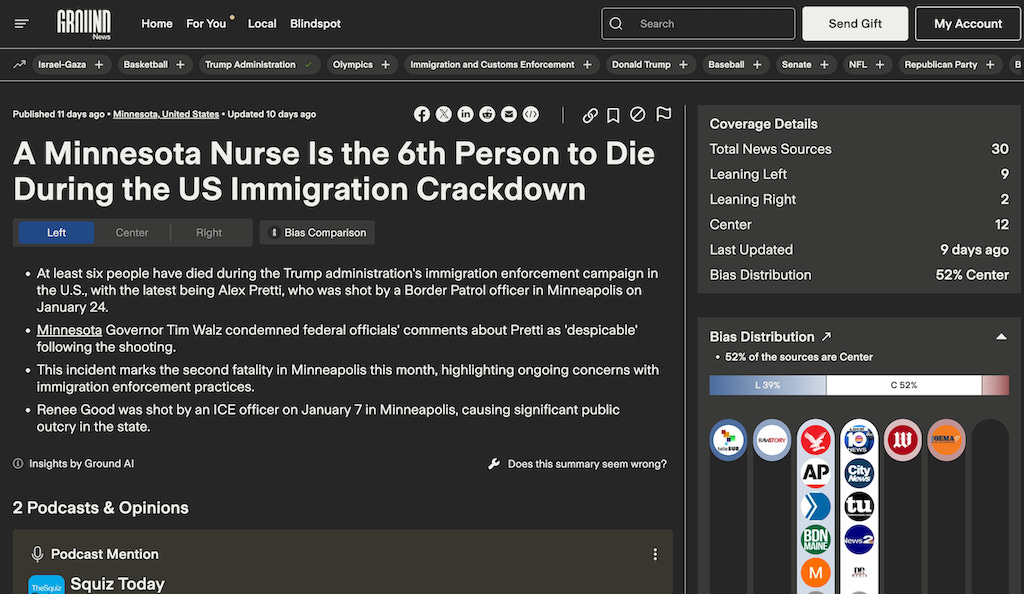1024x594 pixels.
Task: Flag this article
Action: click(664, 114)
